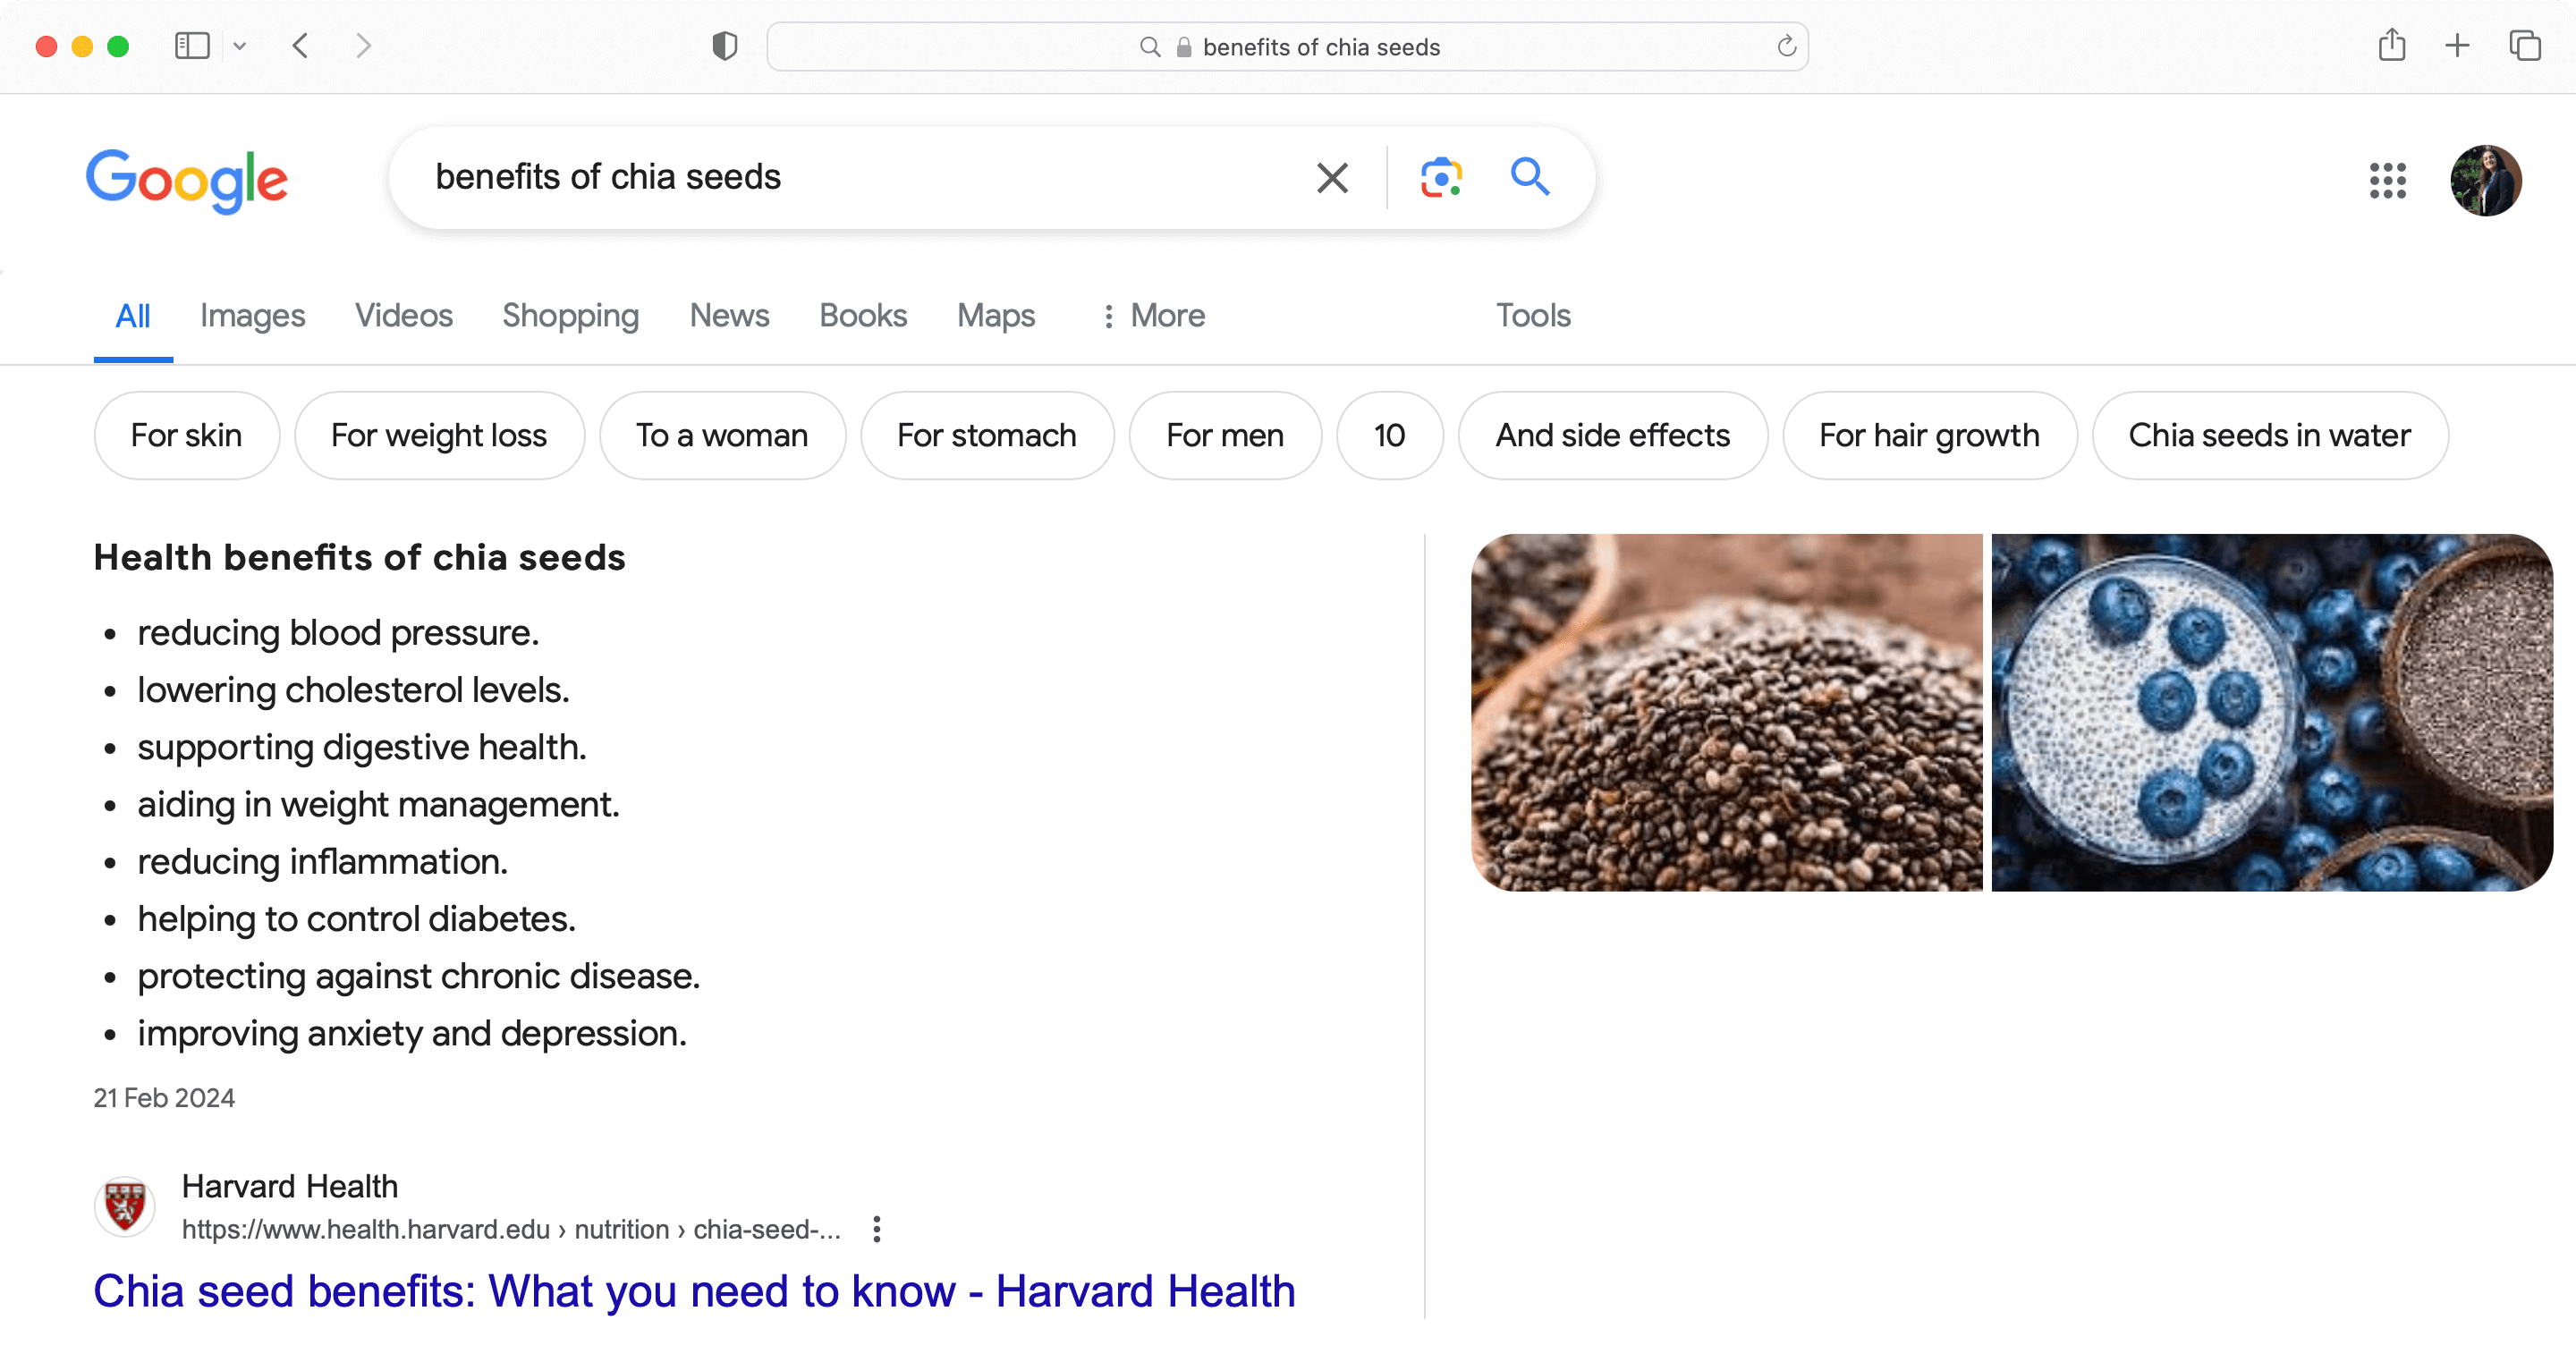
Task: Select the Images search tab
Action: pyautogui.click(x=252, y=315)
